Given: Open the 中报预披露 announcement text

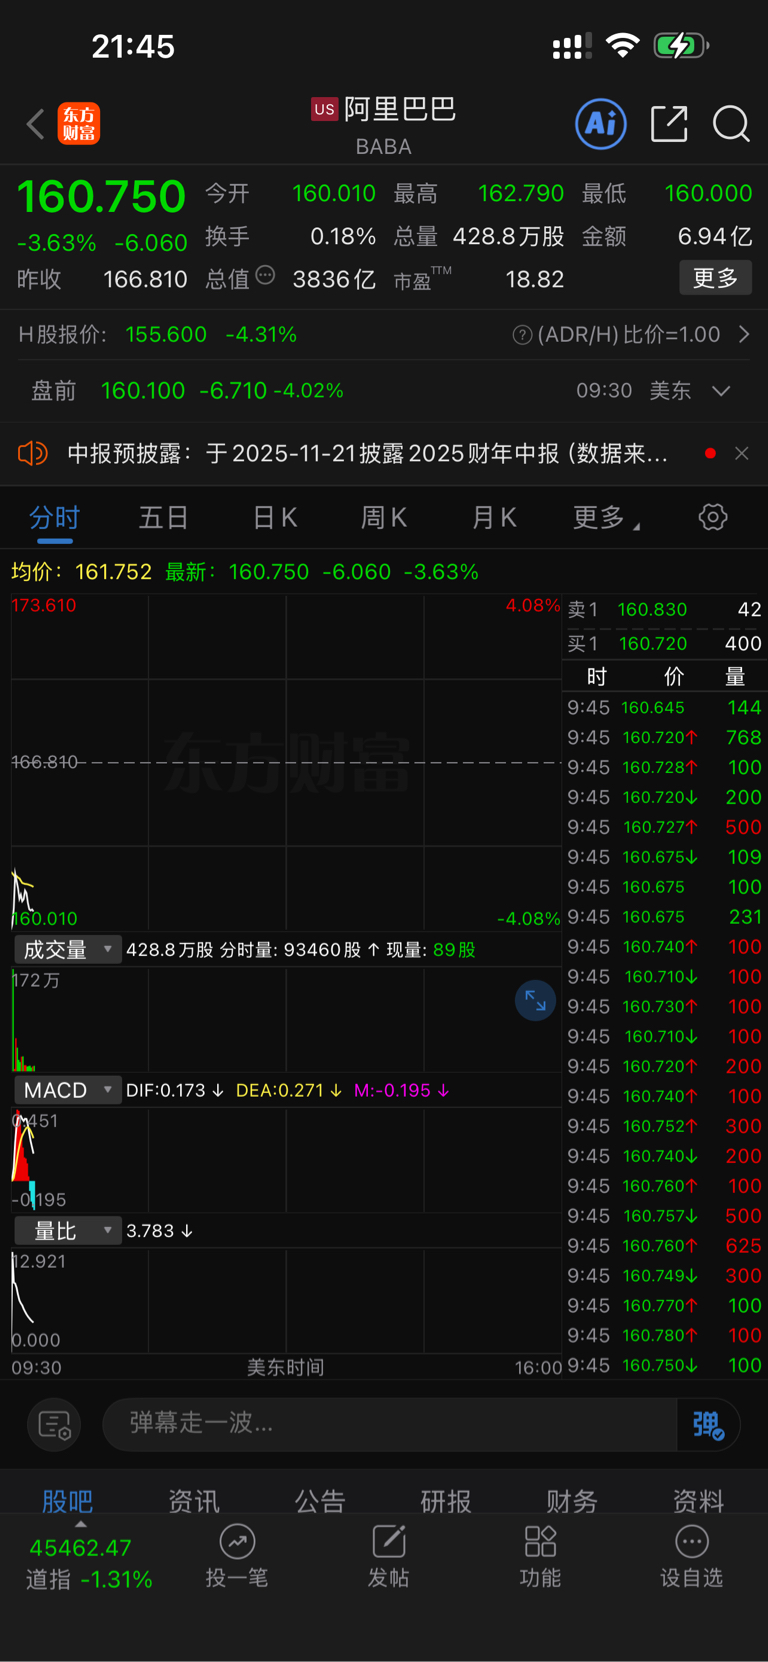Looking at the screenshot, I should (368, 454).
